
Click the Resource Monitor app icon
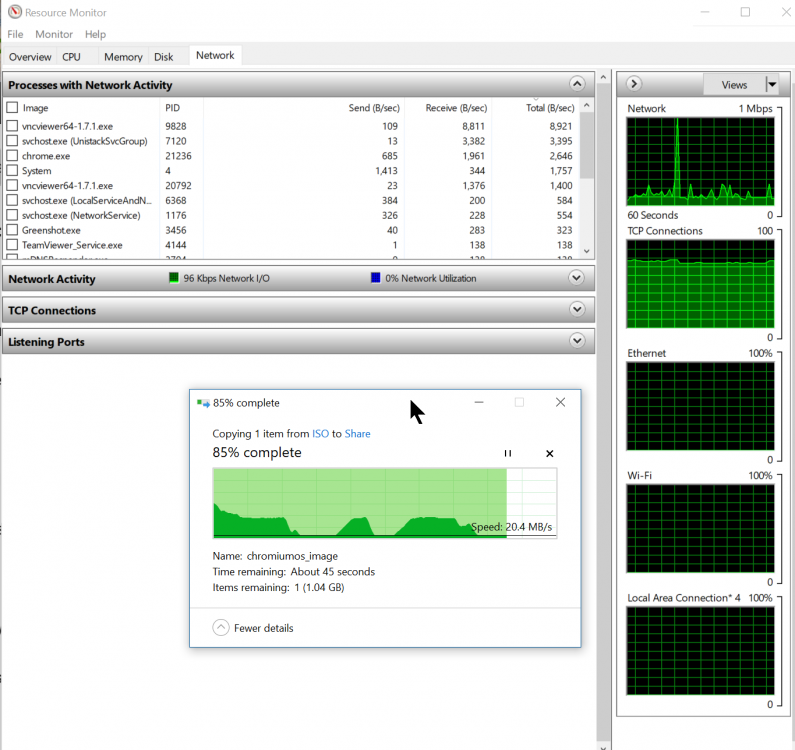15,12
